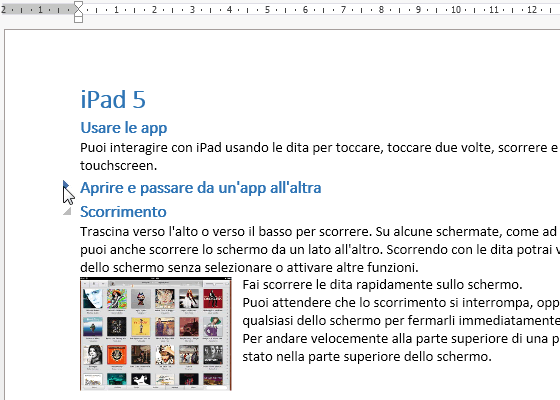Click the orange album cover in the image

(x=117, y=354)
